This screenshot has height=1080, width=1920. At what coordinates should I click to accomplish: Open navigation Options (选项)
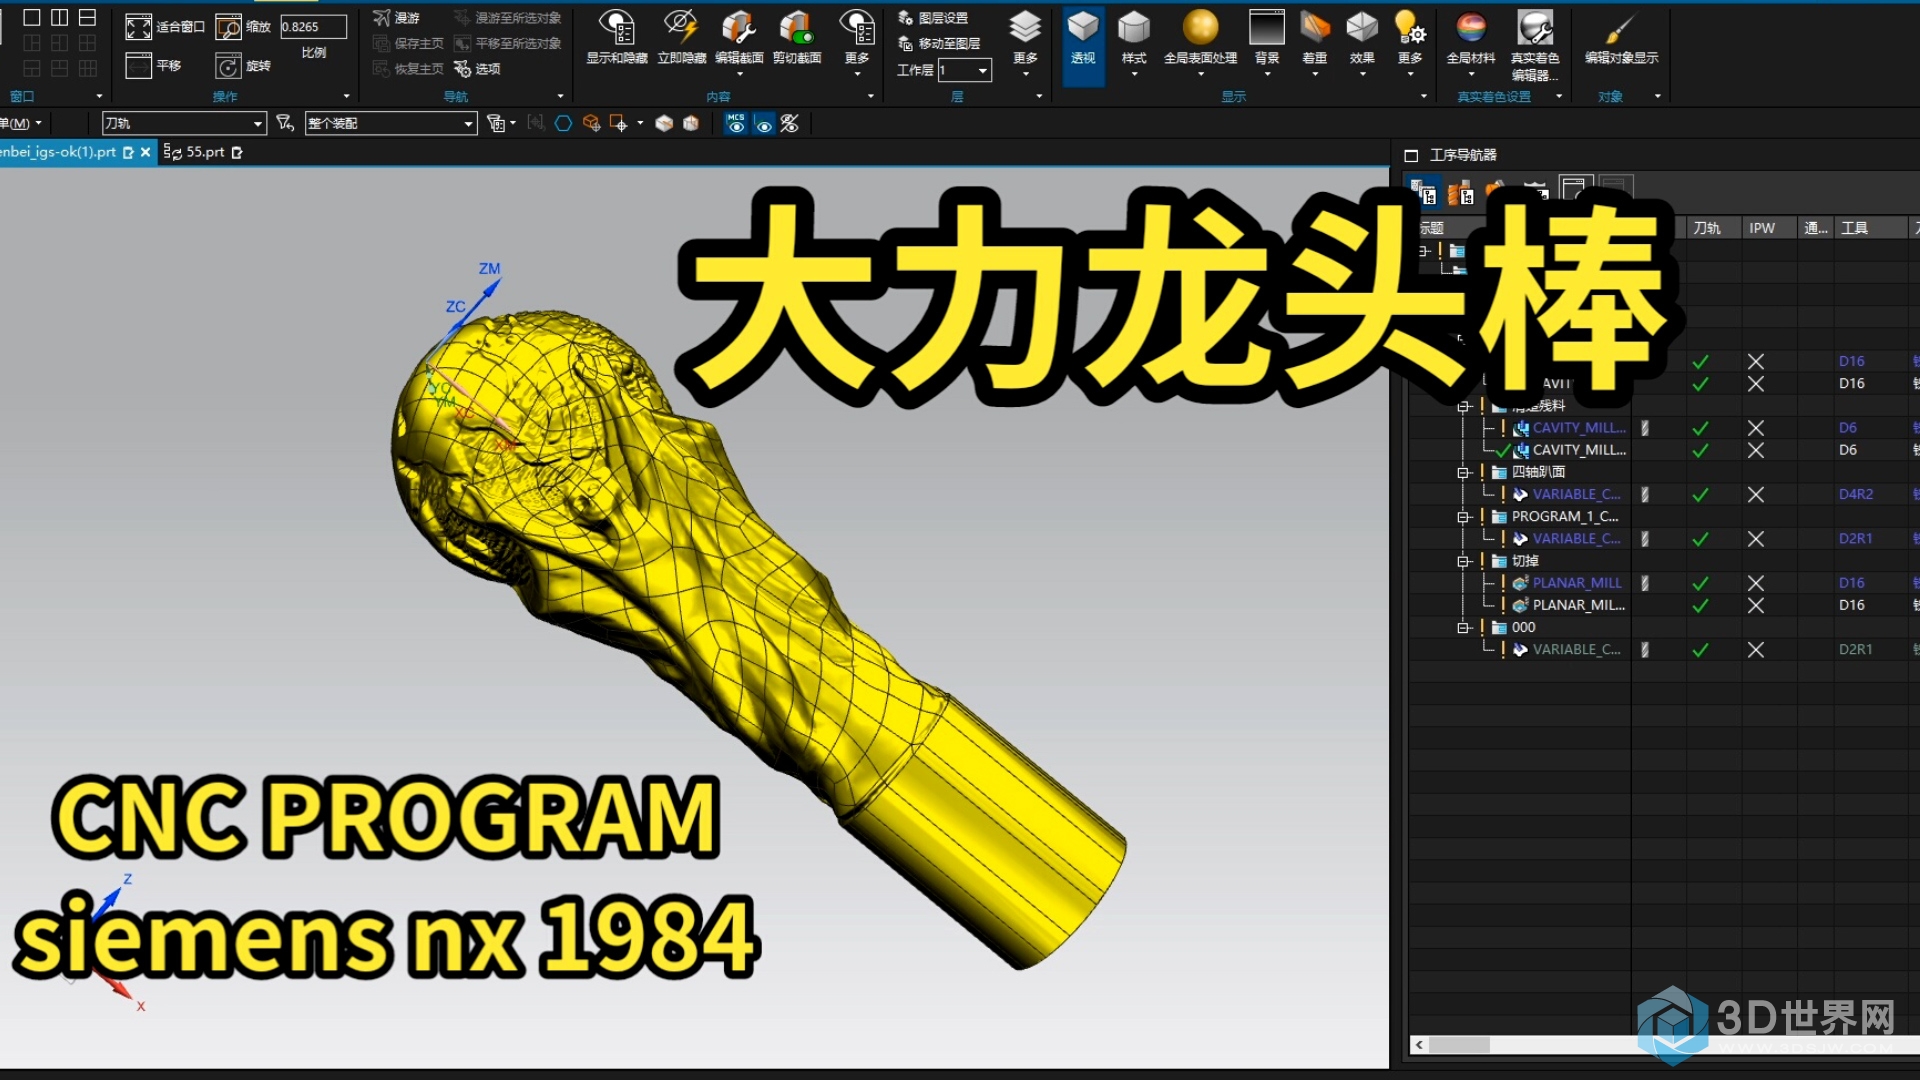477,68
